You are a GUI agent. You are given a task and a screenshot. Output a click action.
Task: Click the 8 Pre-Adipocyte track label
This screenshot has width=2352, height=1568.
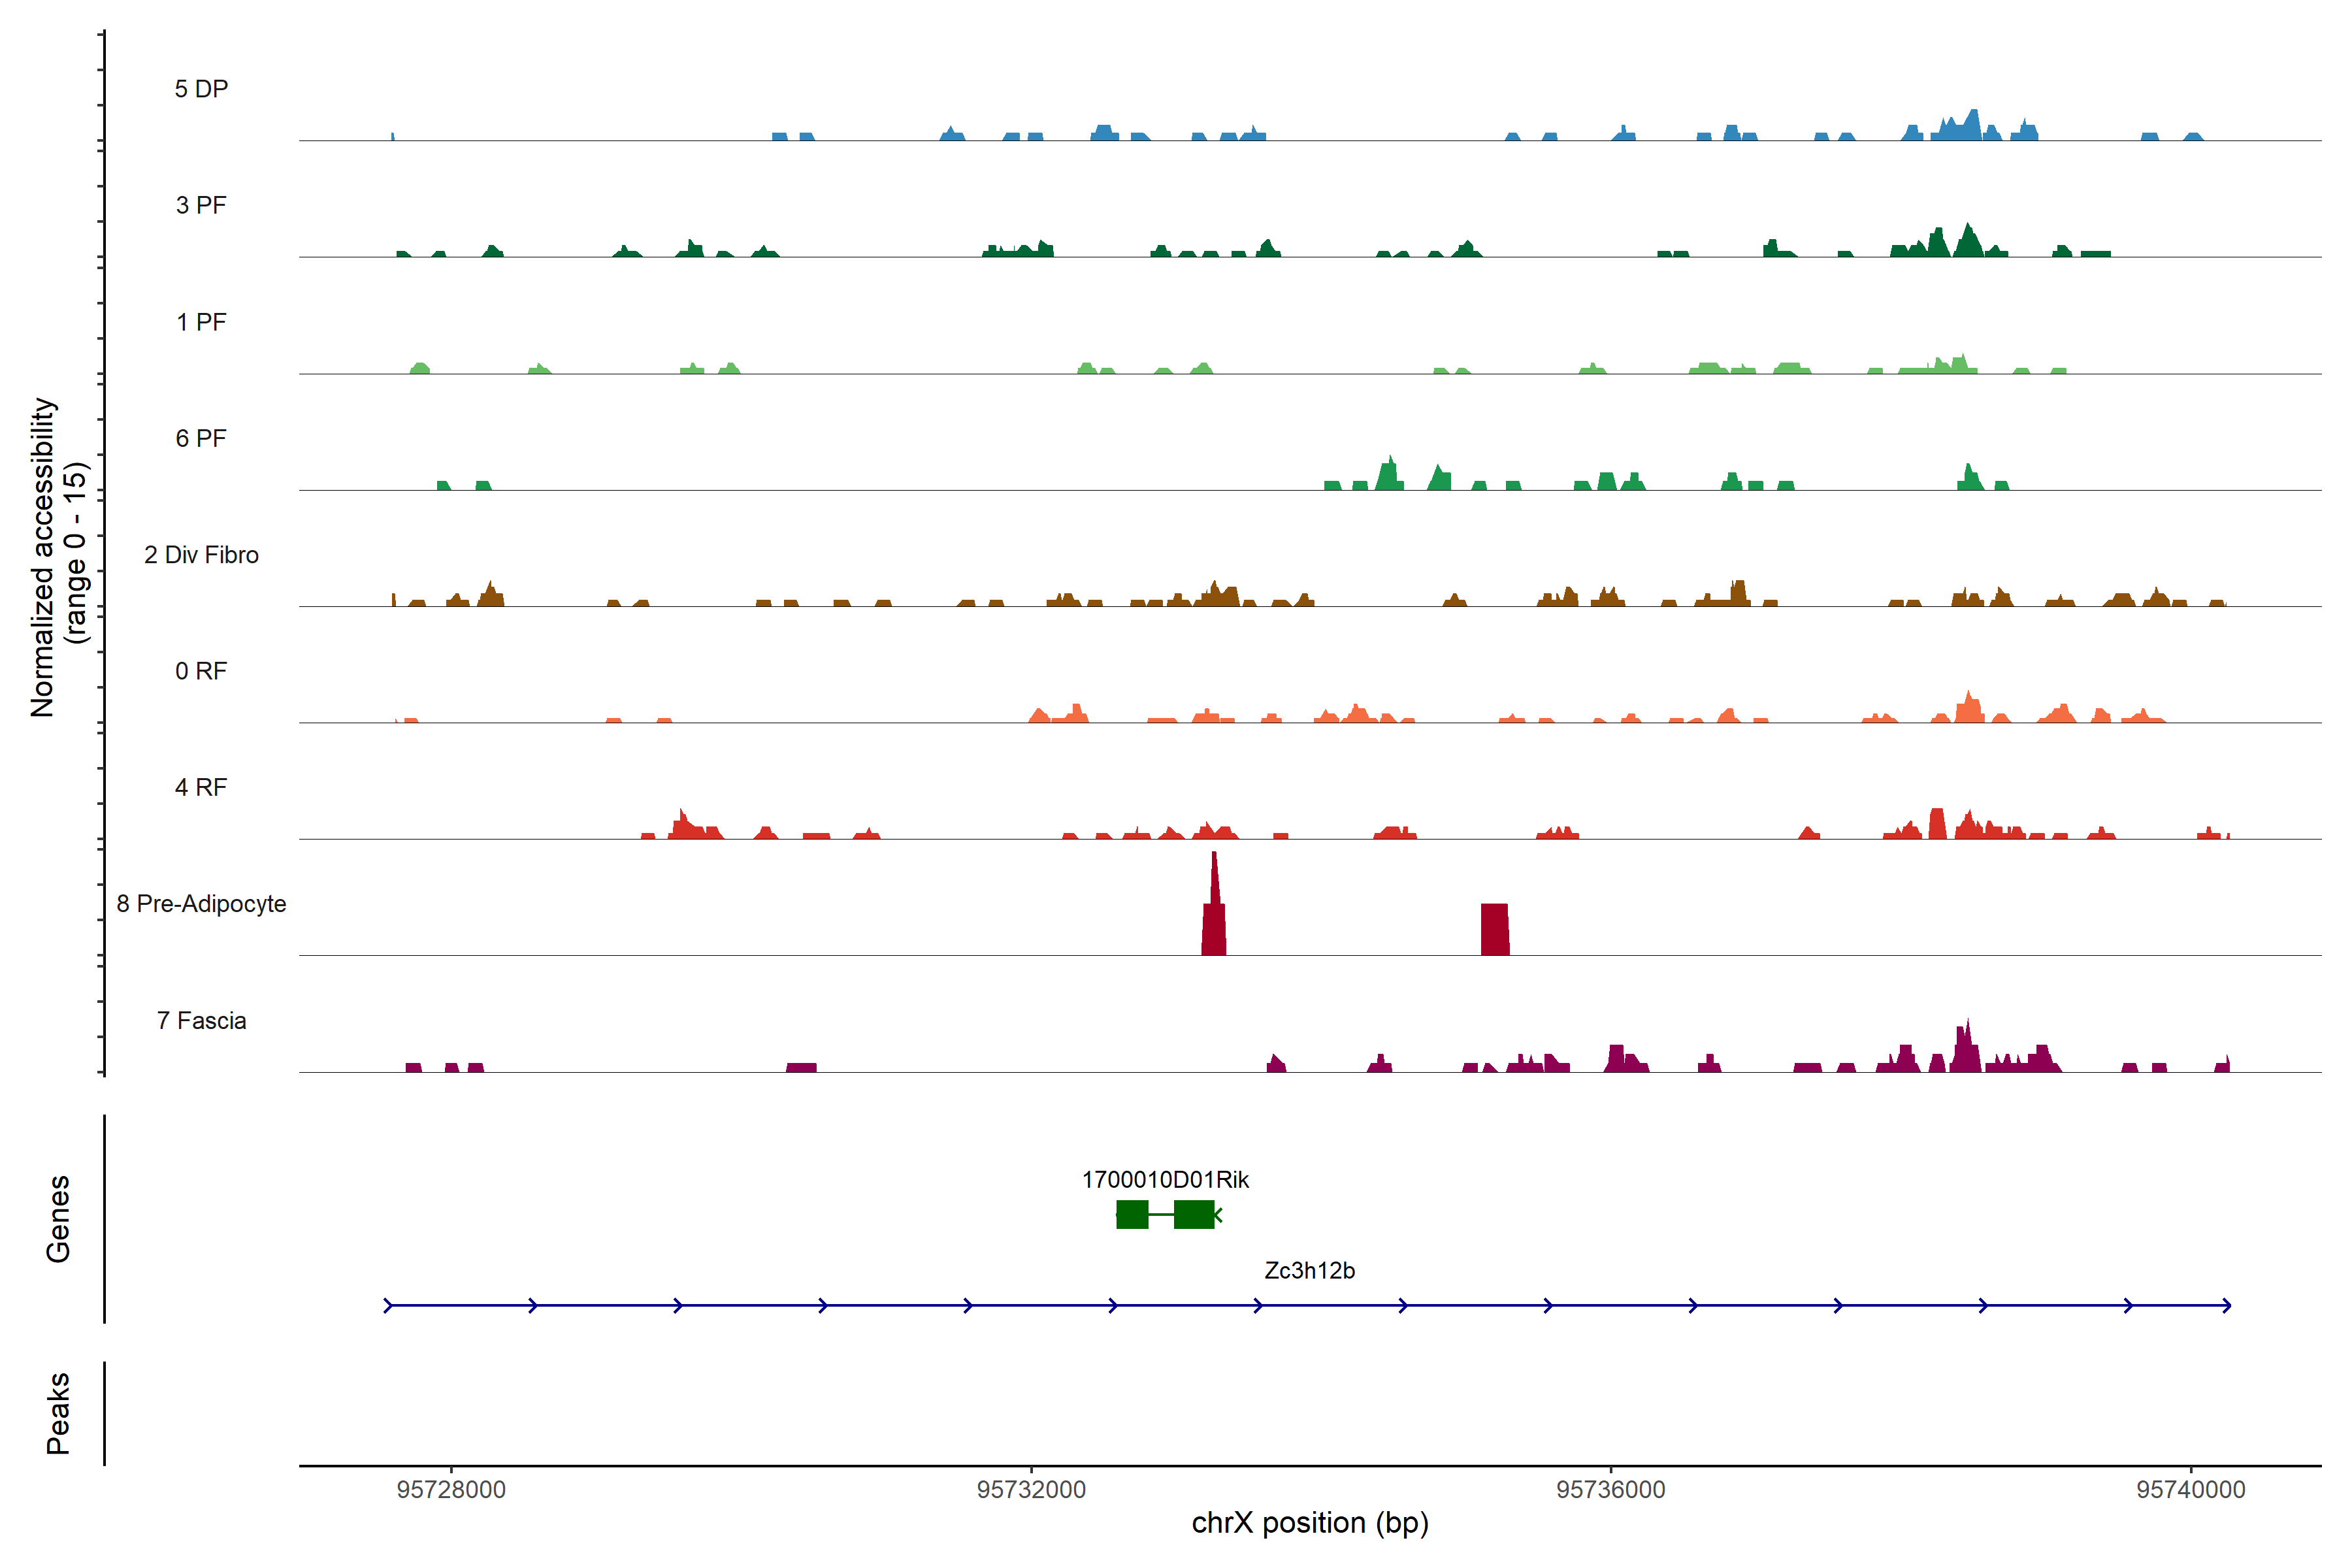pos(201,904)
